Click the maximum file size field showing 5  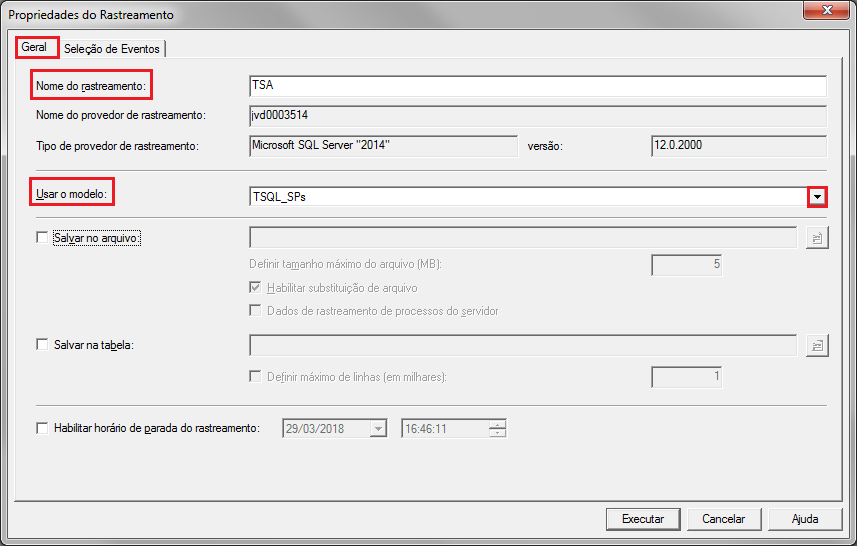coord(686,265)
